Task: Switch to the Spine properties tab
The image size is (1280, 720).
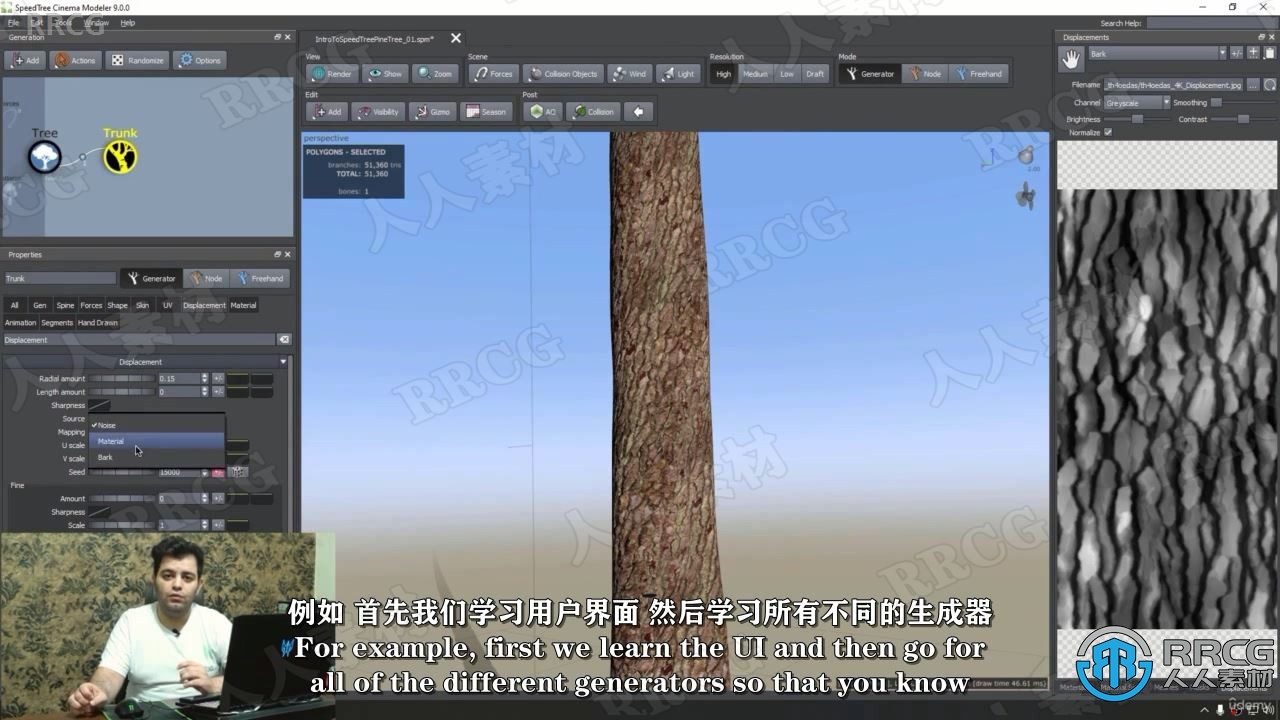Action: pyautogui.click(x=65, y=305)
